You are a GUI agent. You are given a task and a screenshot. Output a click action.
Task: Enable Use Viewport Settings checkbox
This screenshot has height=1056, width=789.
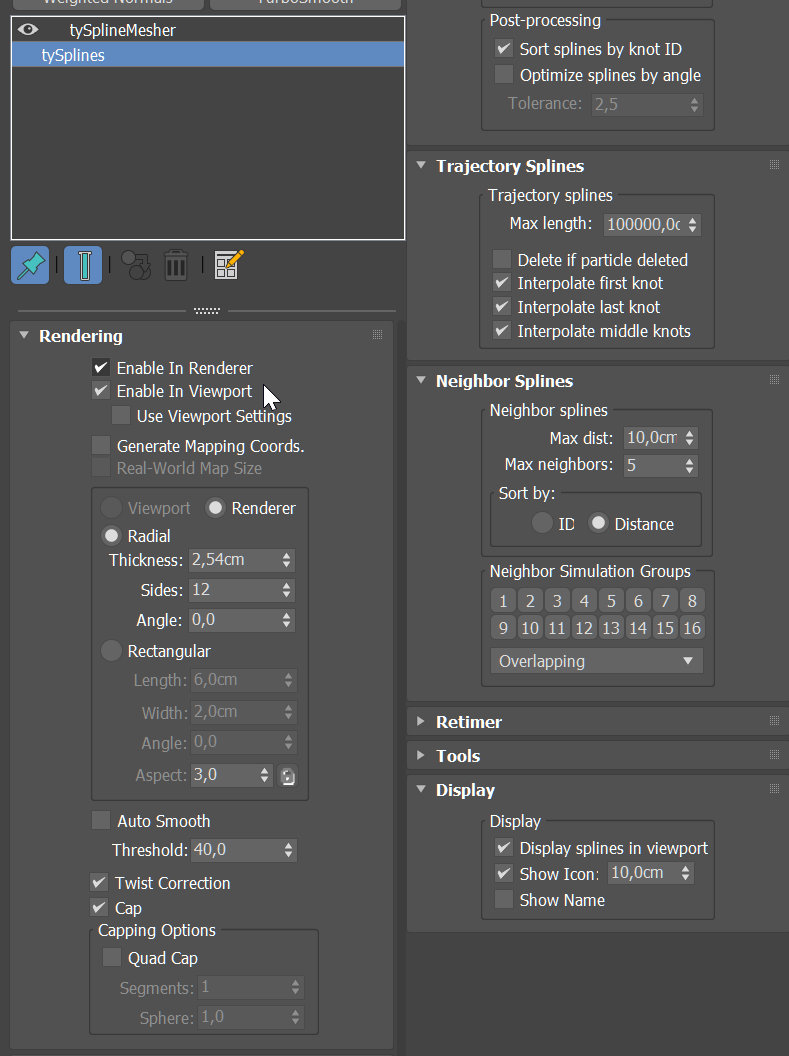tap(121, 416)
